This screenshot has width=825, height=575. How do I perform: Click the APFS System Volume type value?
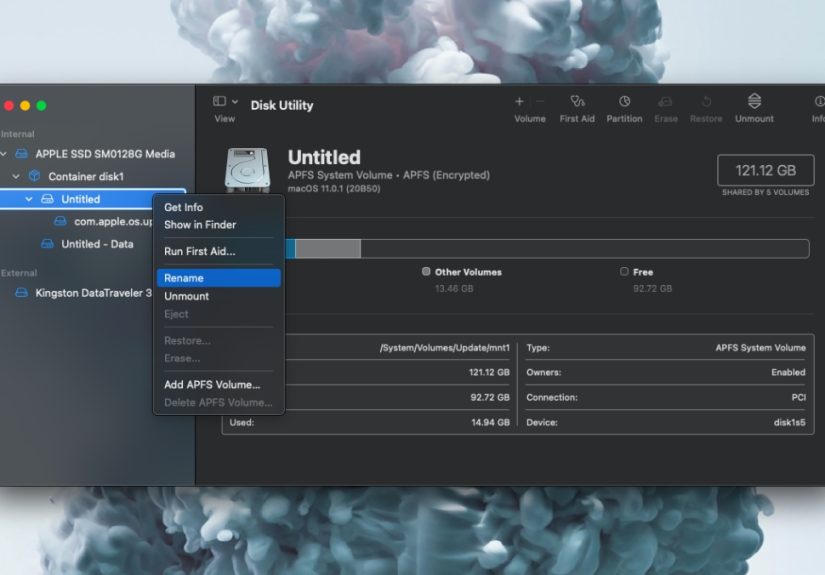click(760, 348)
